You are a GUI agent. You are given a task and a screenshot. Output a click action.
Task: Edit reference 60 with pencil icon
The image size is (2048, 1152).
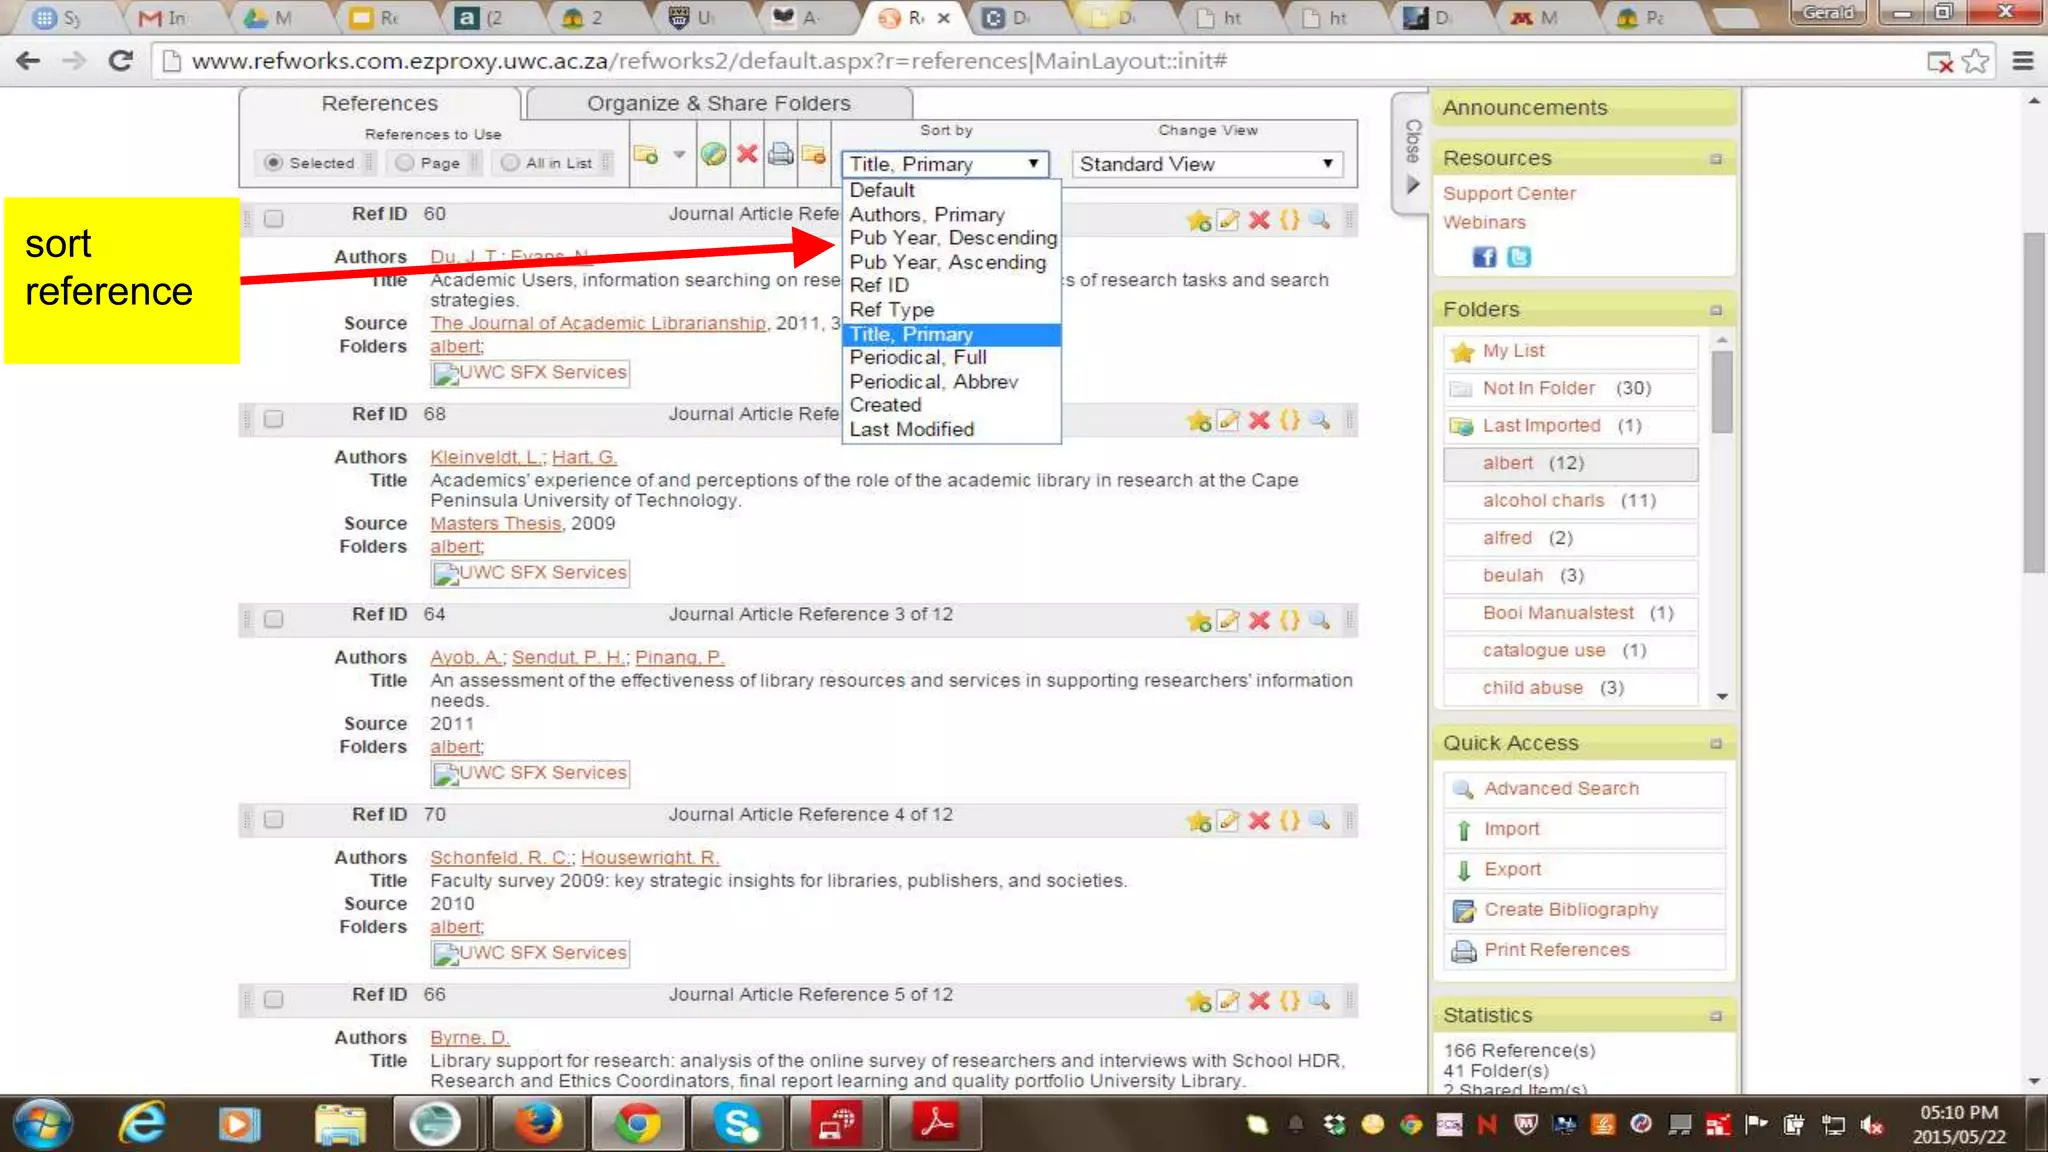(1228, 220)
